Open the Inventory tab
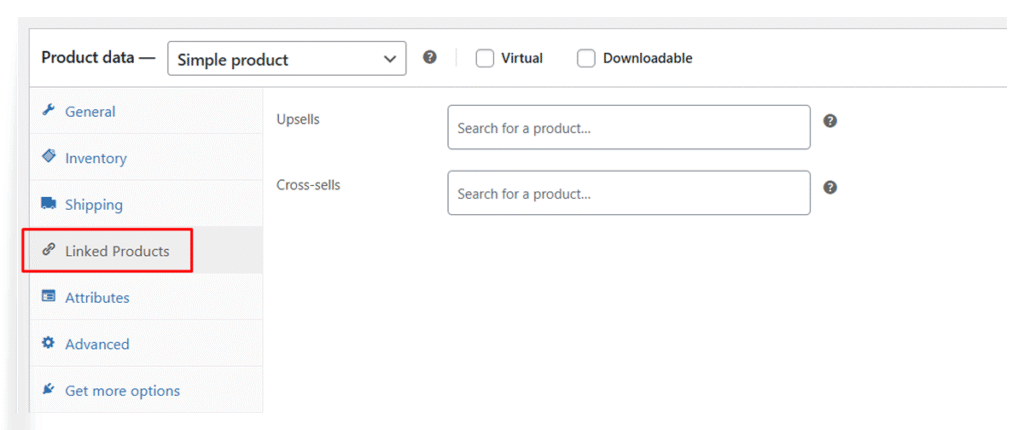This screenshot has height=430, width=1024. coord(96,158)
